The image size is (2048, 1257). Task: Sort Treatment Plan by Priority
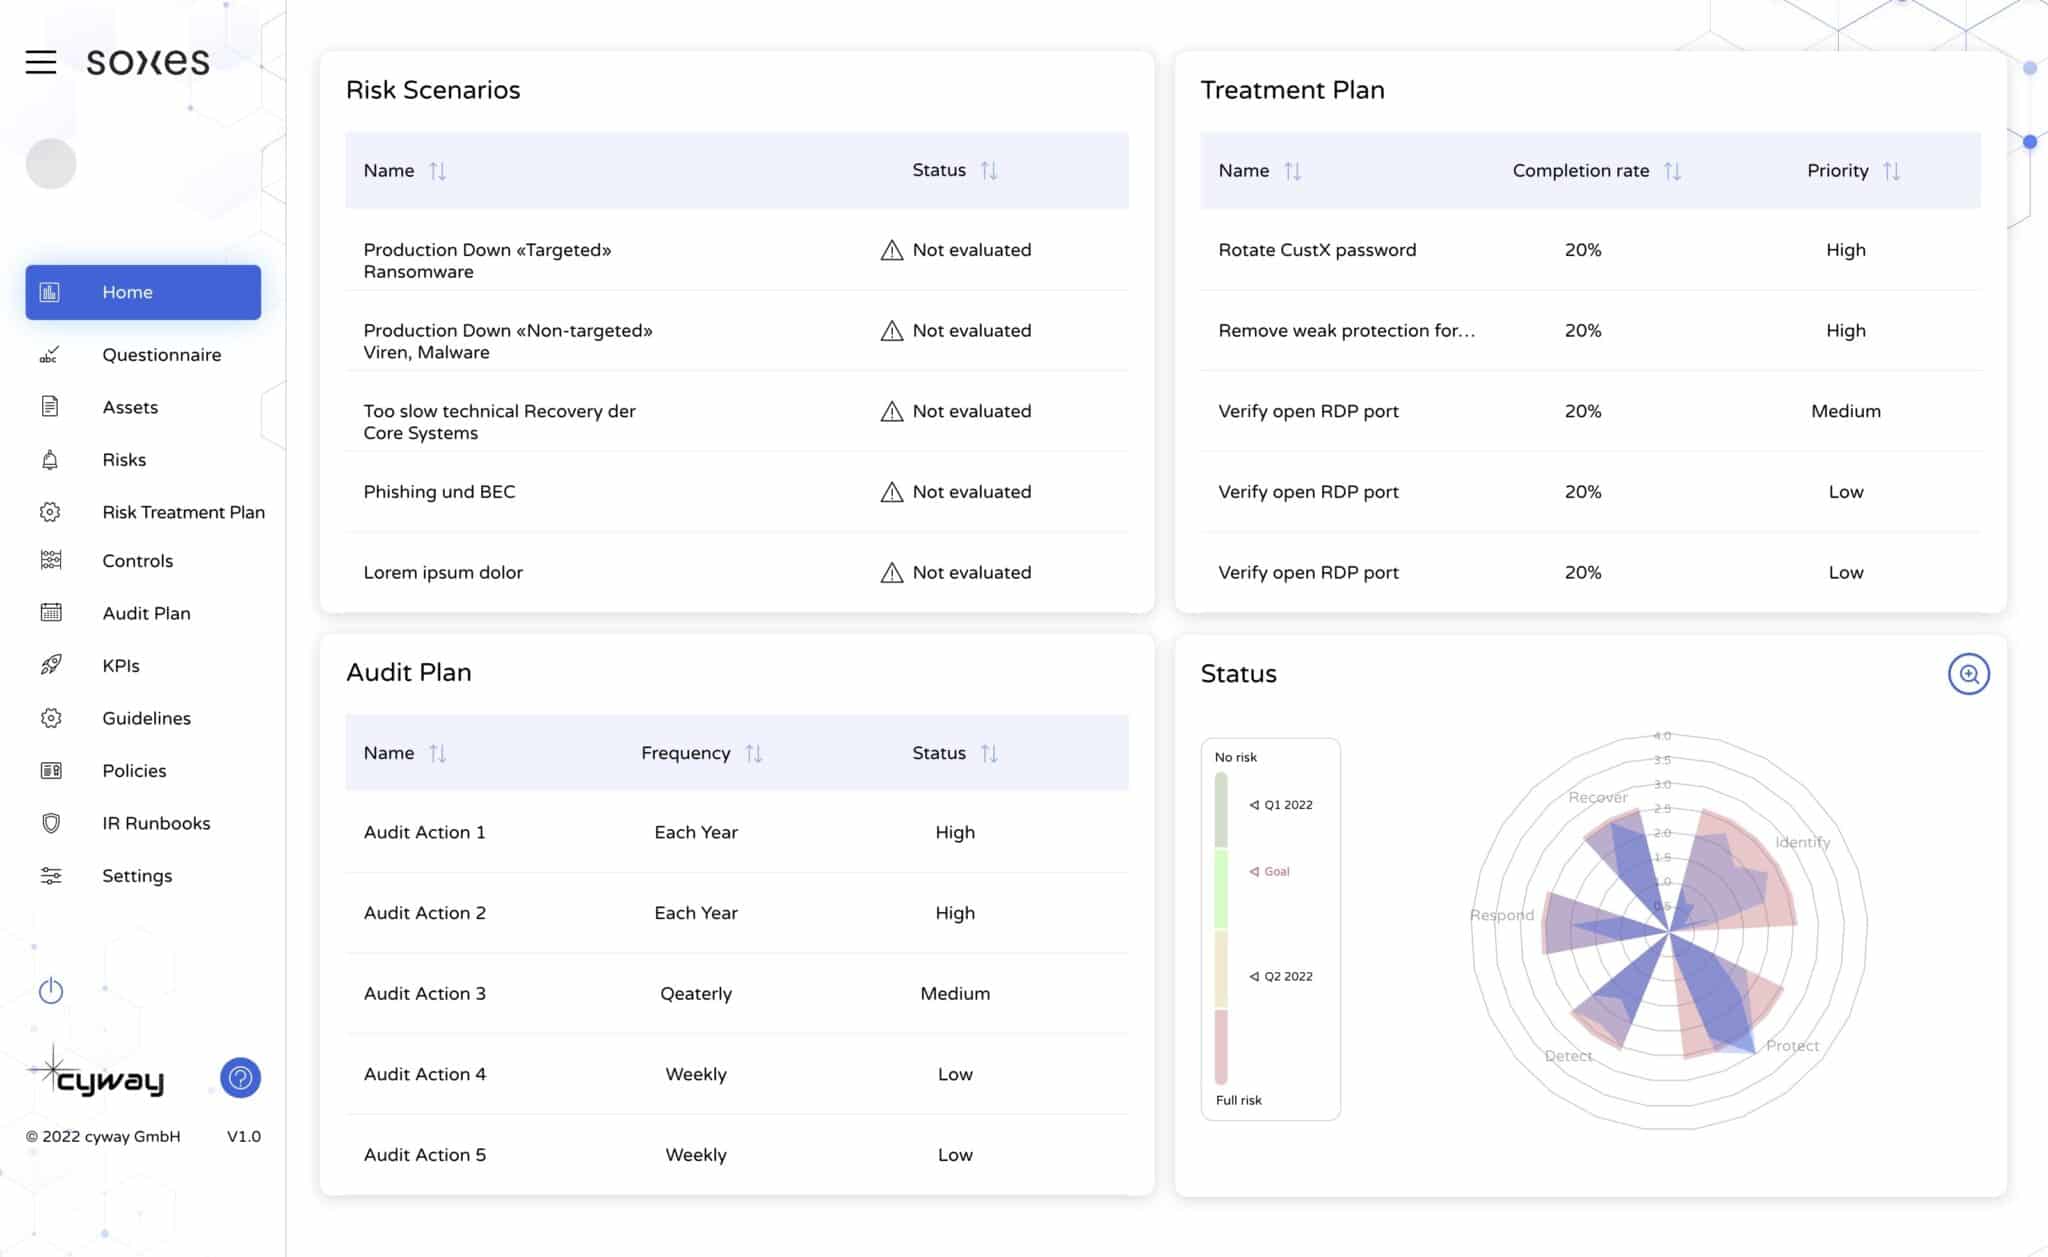coord(1891,171)
